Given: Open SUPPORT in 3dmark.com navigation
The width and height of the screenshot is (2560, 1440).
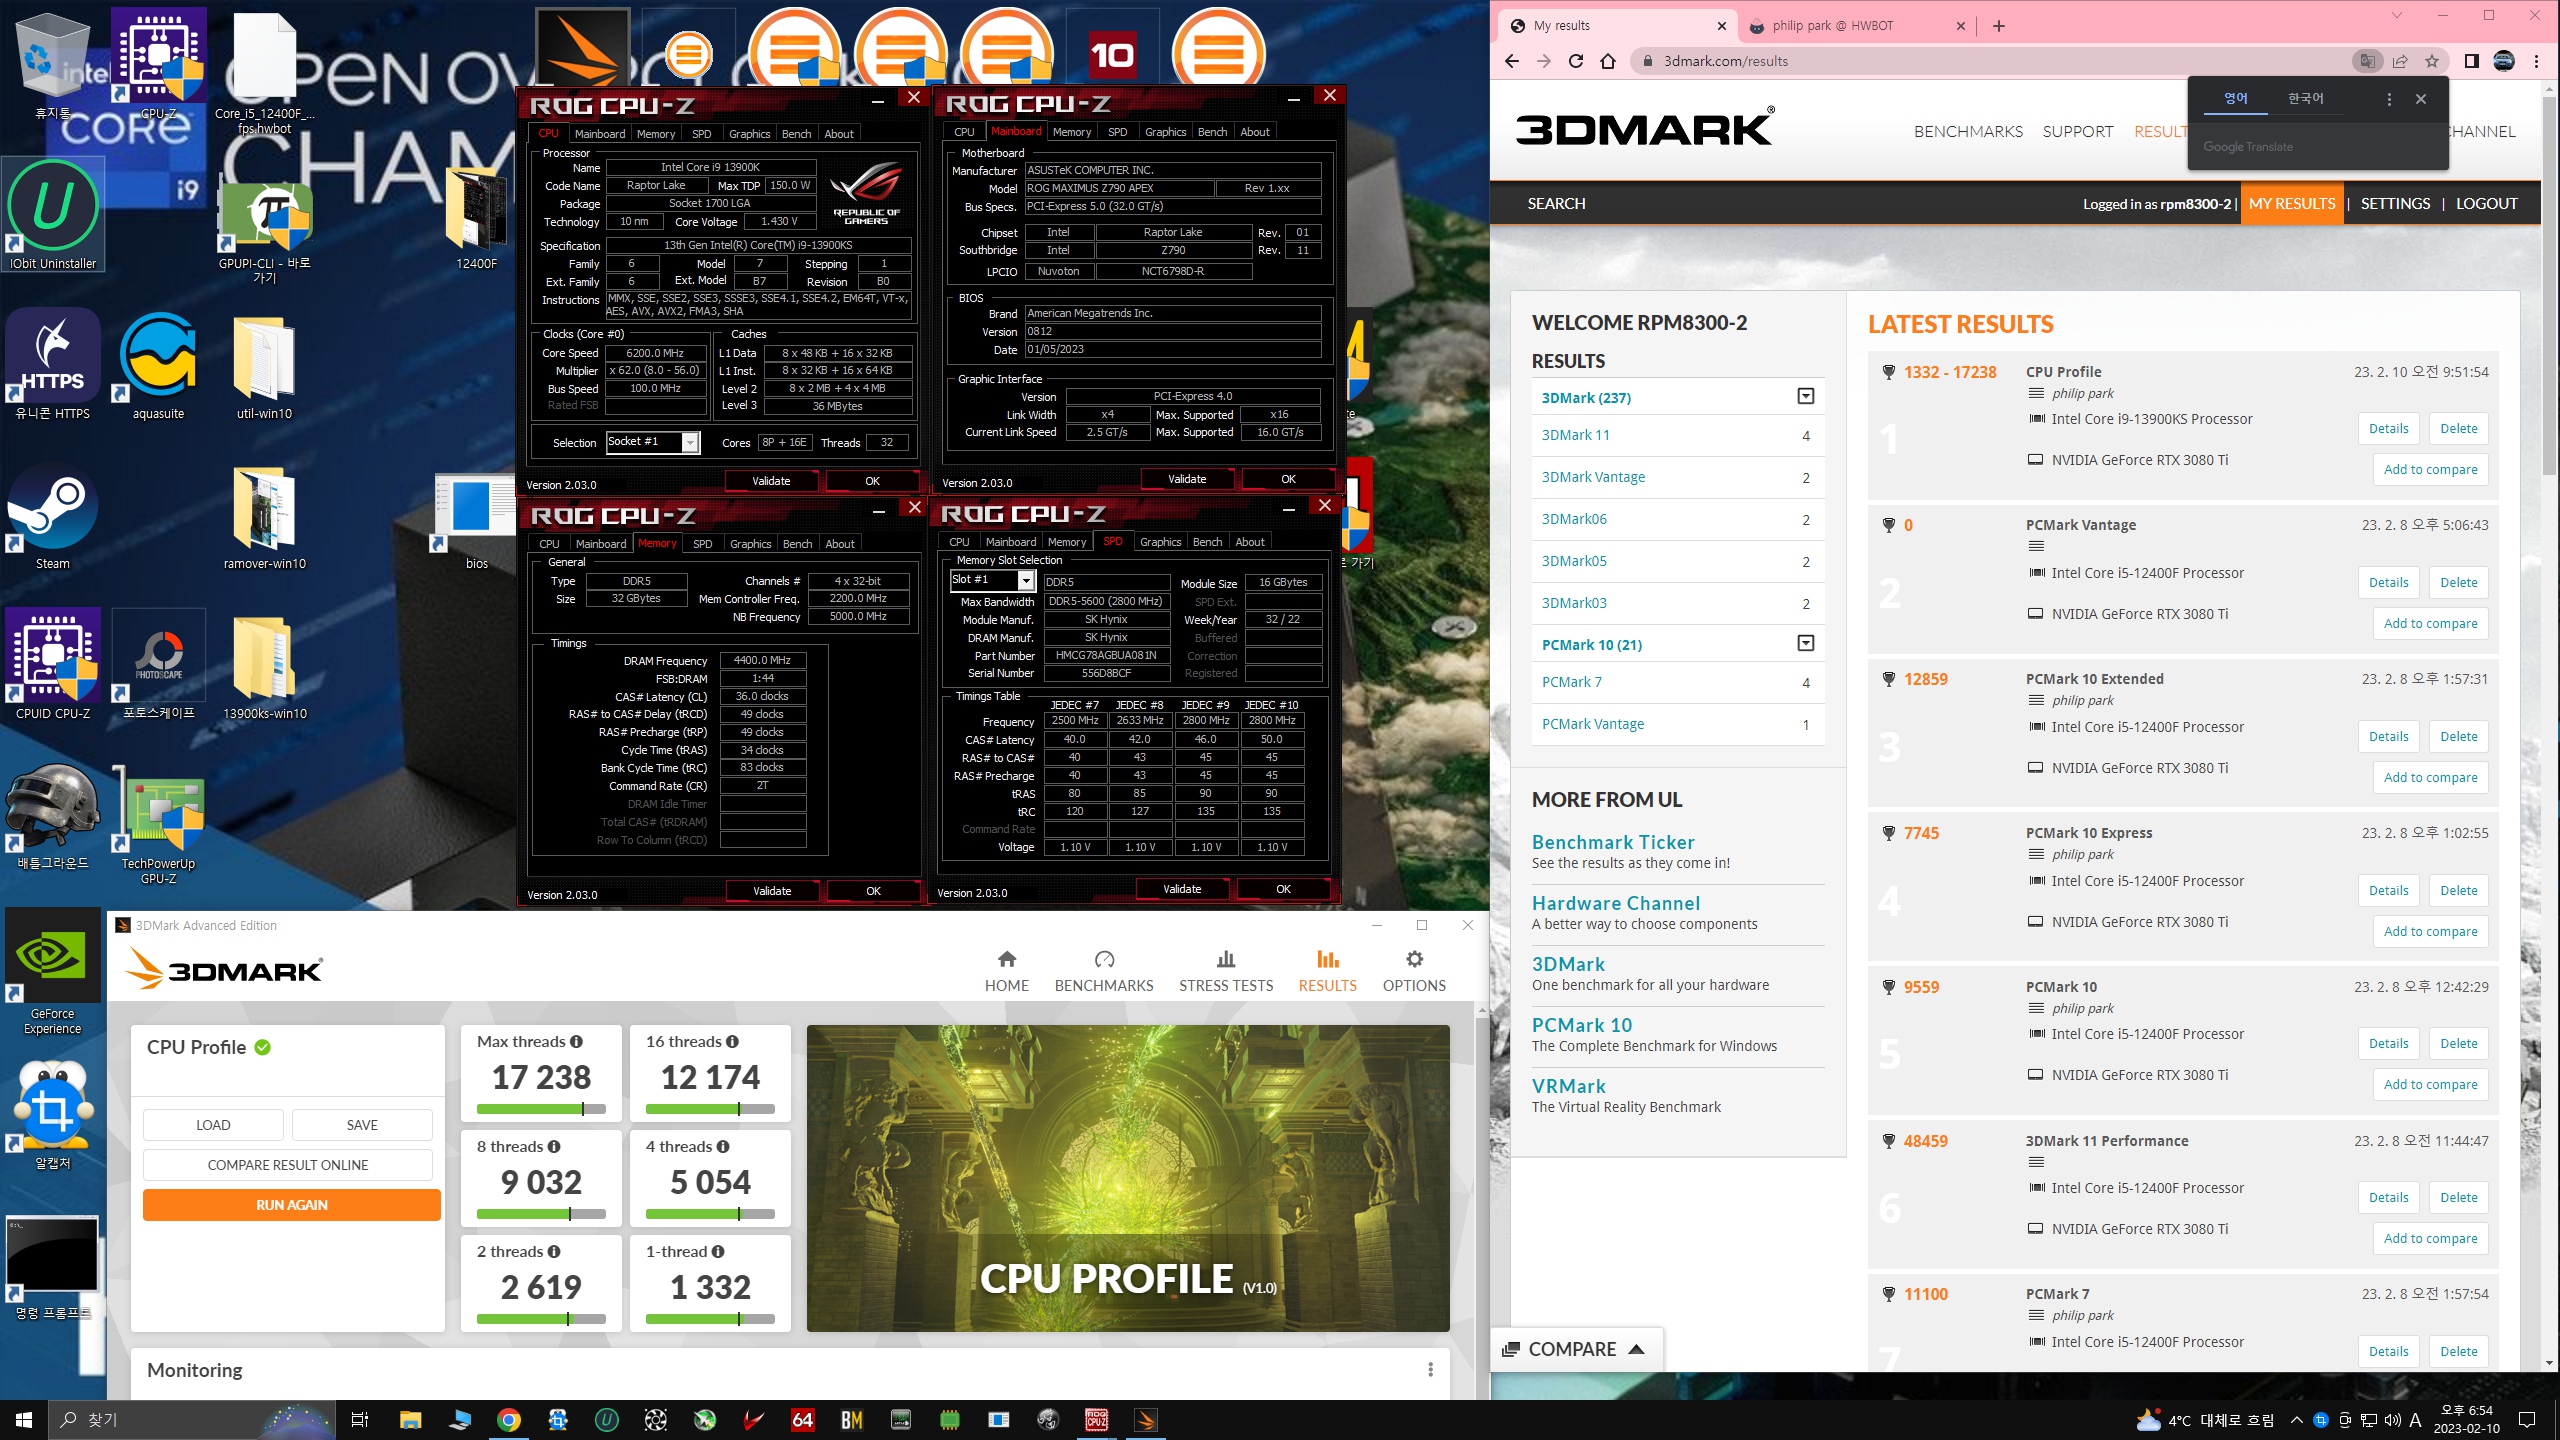Looking at the screenshot, I should coord(2078,131).
